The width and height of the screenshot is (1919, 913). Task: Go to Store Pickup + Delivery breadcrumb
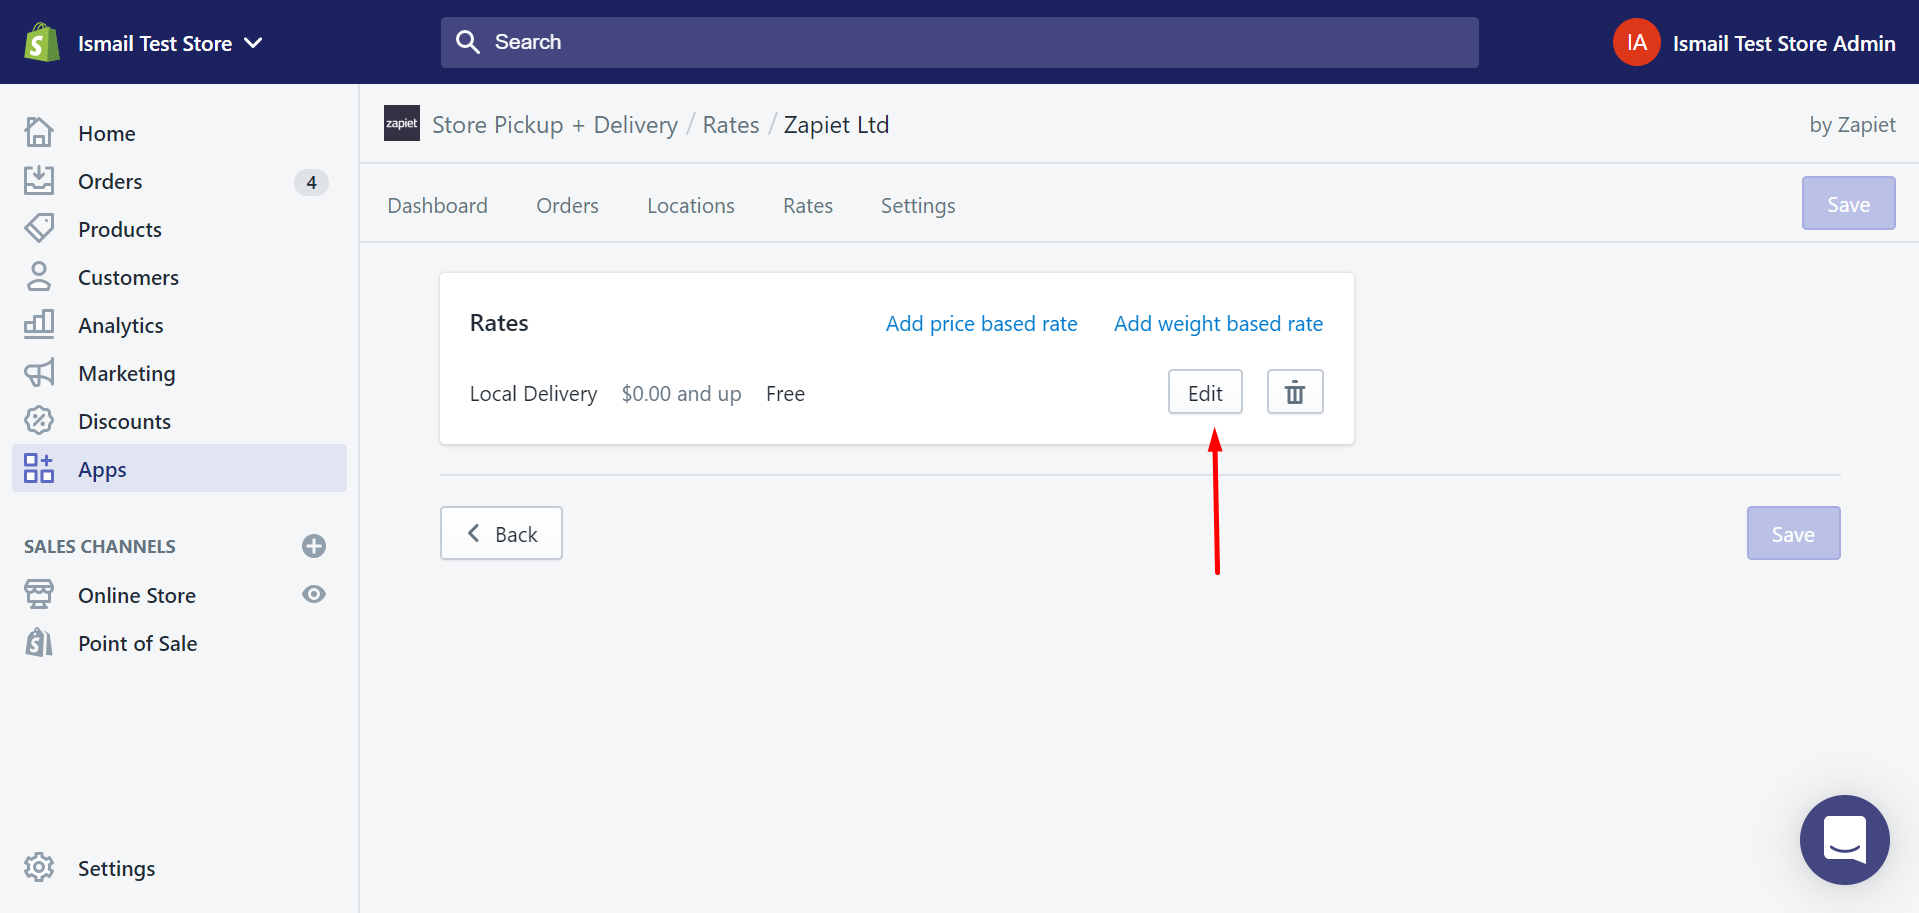pos(555,125)
